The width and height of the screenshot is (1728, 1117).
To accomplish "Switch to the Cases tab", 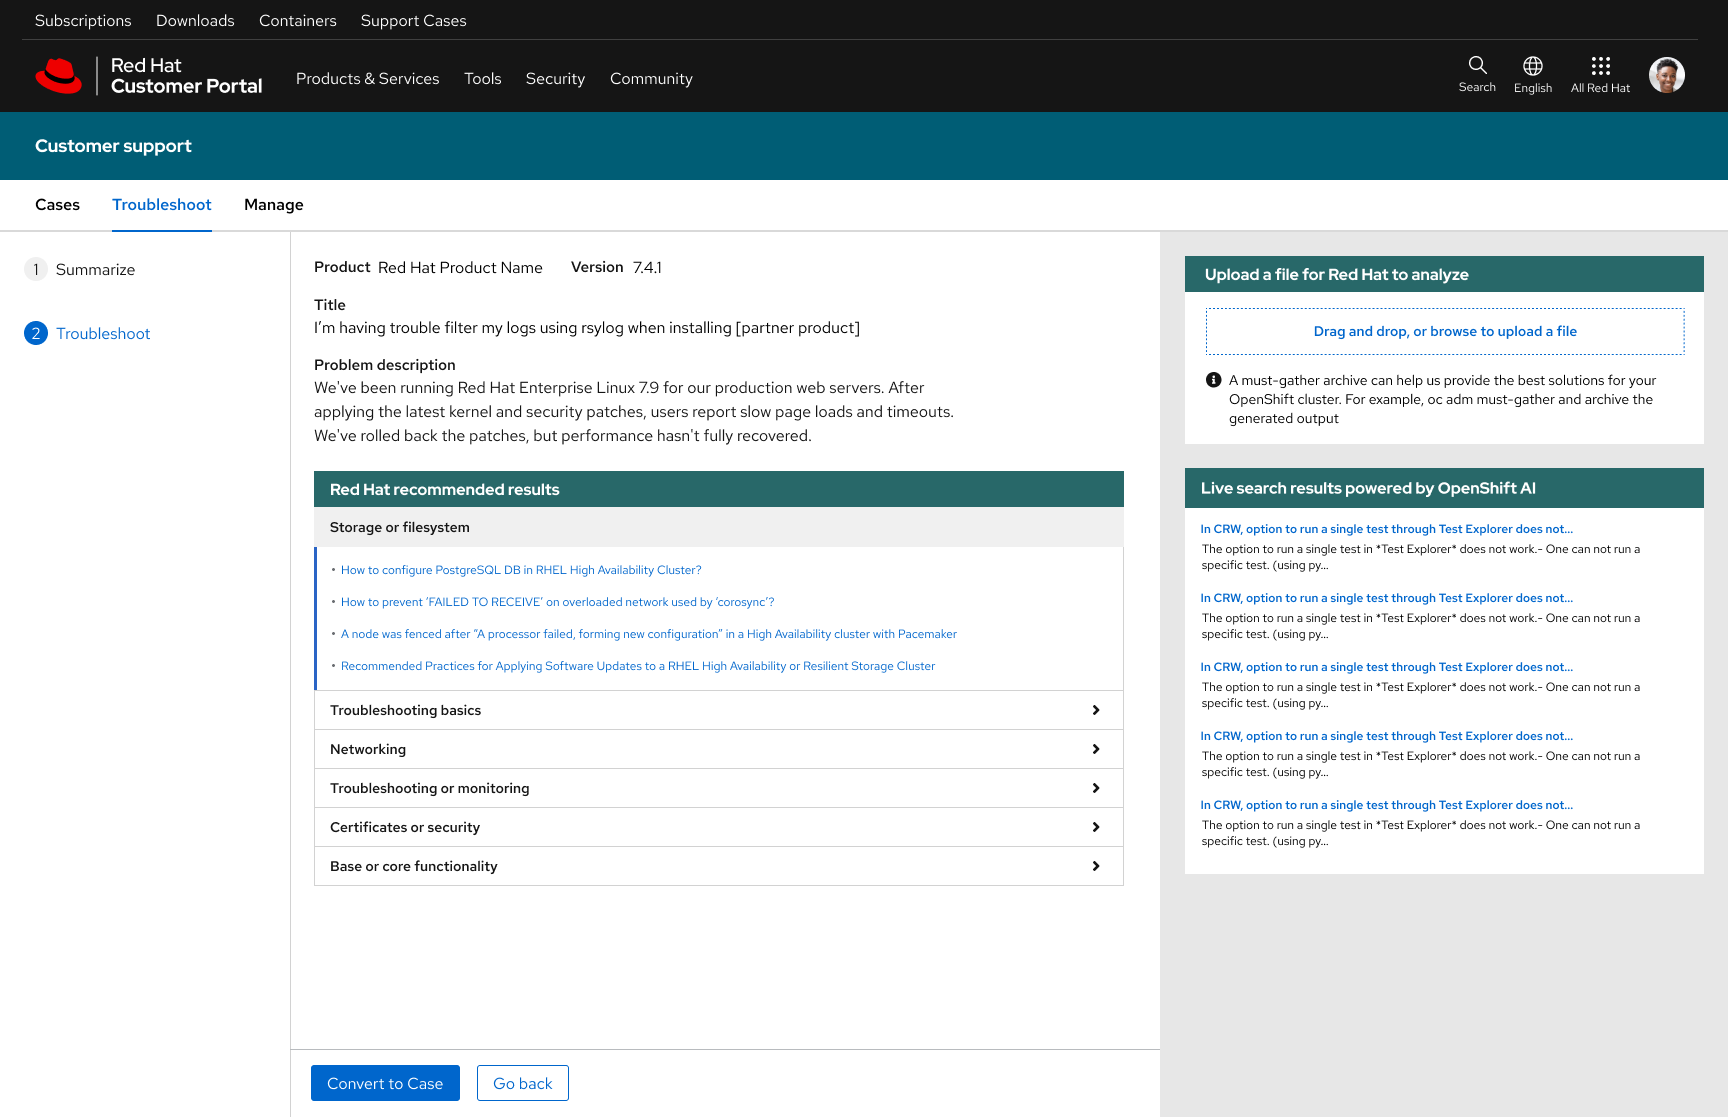I will (57, 204).
